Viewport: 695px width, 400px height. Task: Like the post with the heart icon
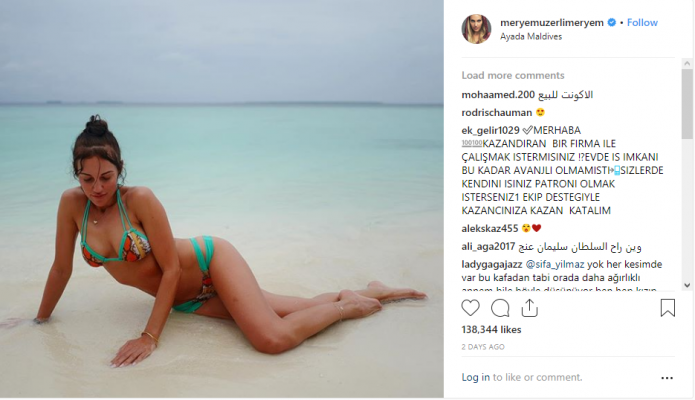[471, 308]
